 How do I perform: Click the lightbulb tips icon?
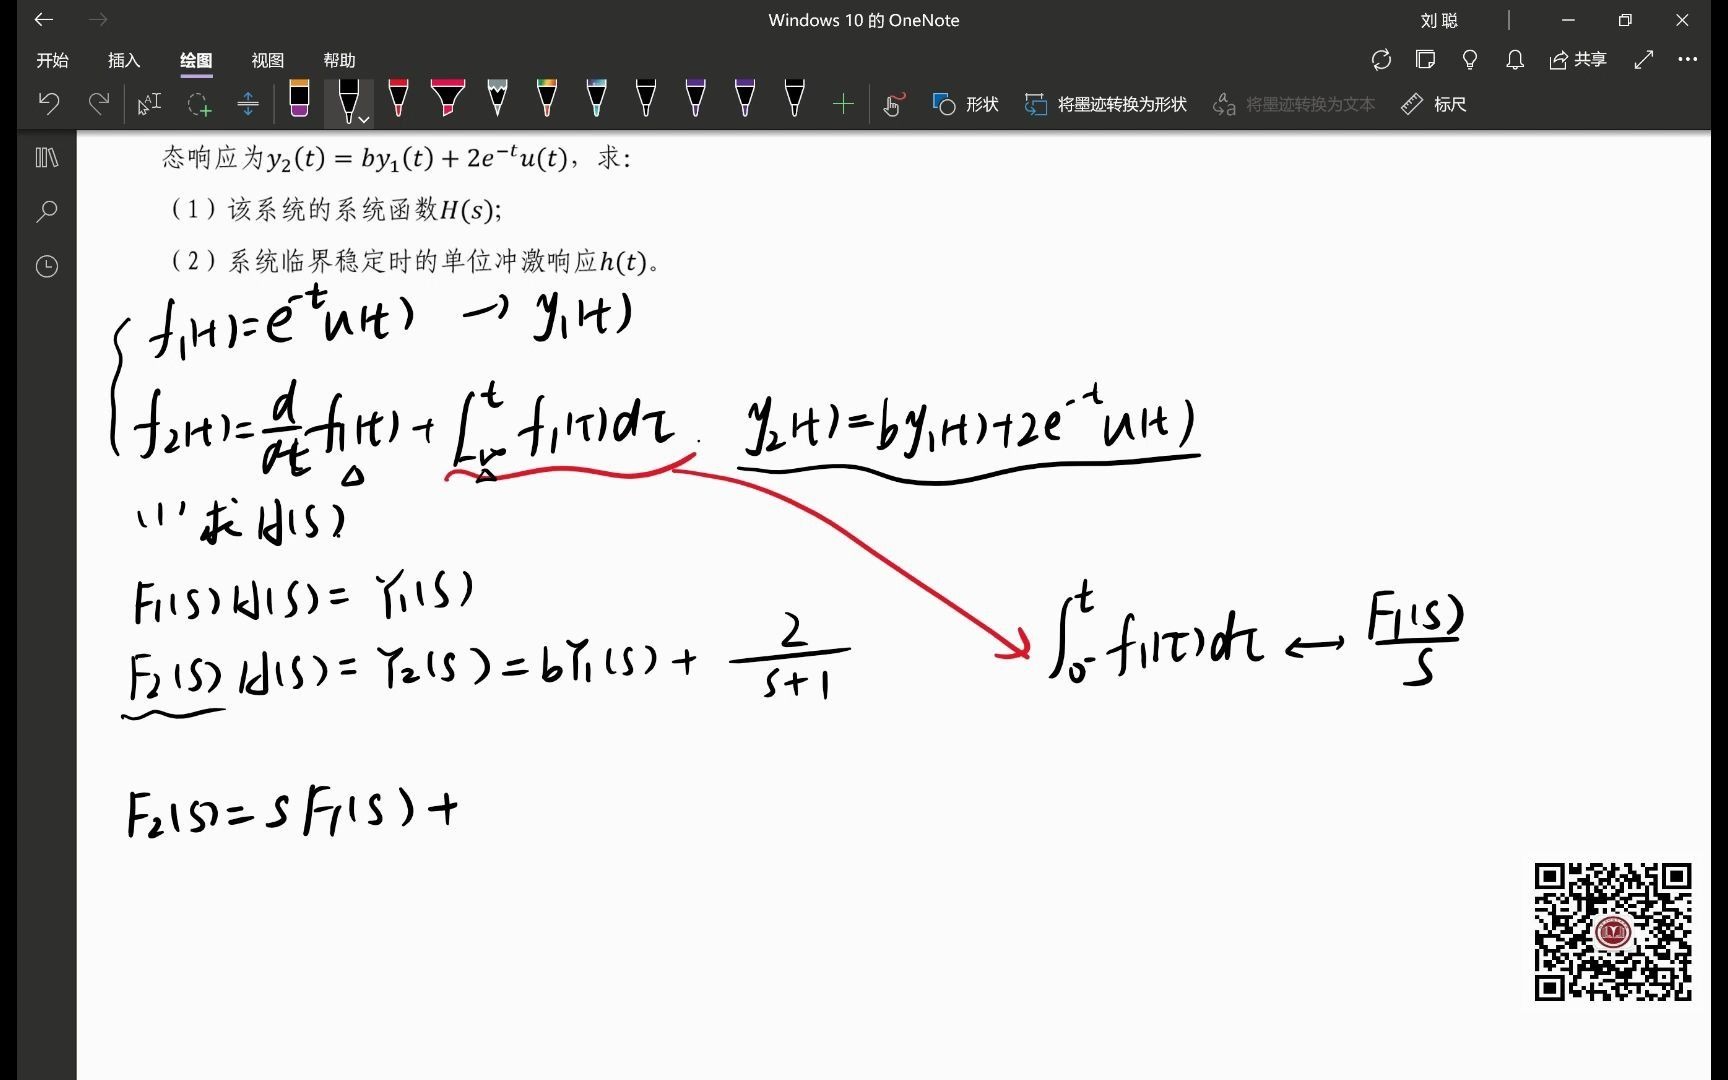point(1470,60)
